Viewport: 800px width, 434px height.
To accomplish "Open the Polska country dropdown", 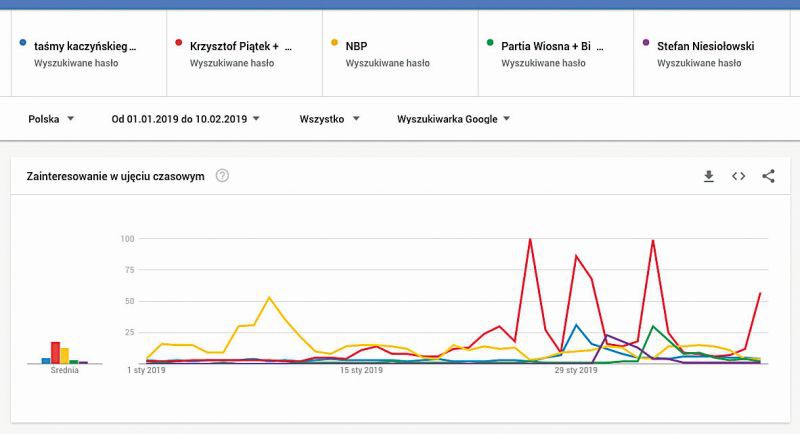I will [x=51, y=119].
